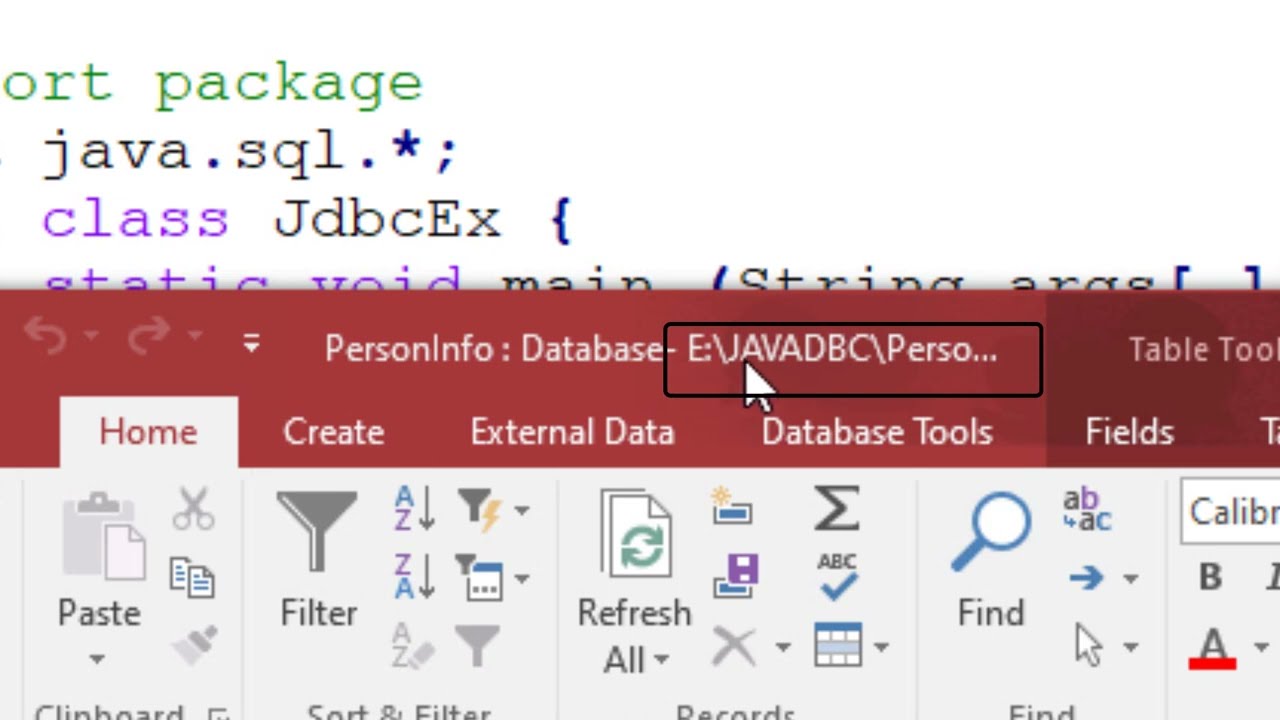Viewport: 1280px width, 720px height.
Task: Toggle Bold text formatting
Action: [1209, 577]
